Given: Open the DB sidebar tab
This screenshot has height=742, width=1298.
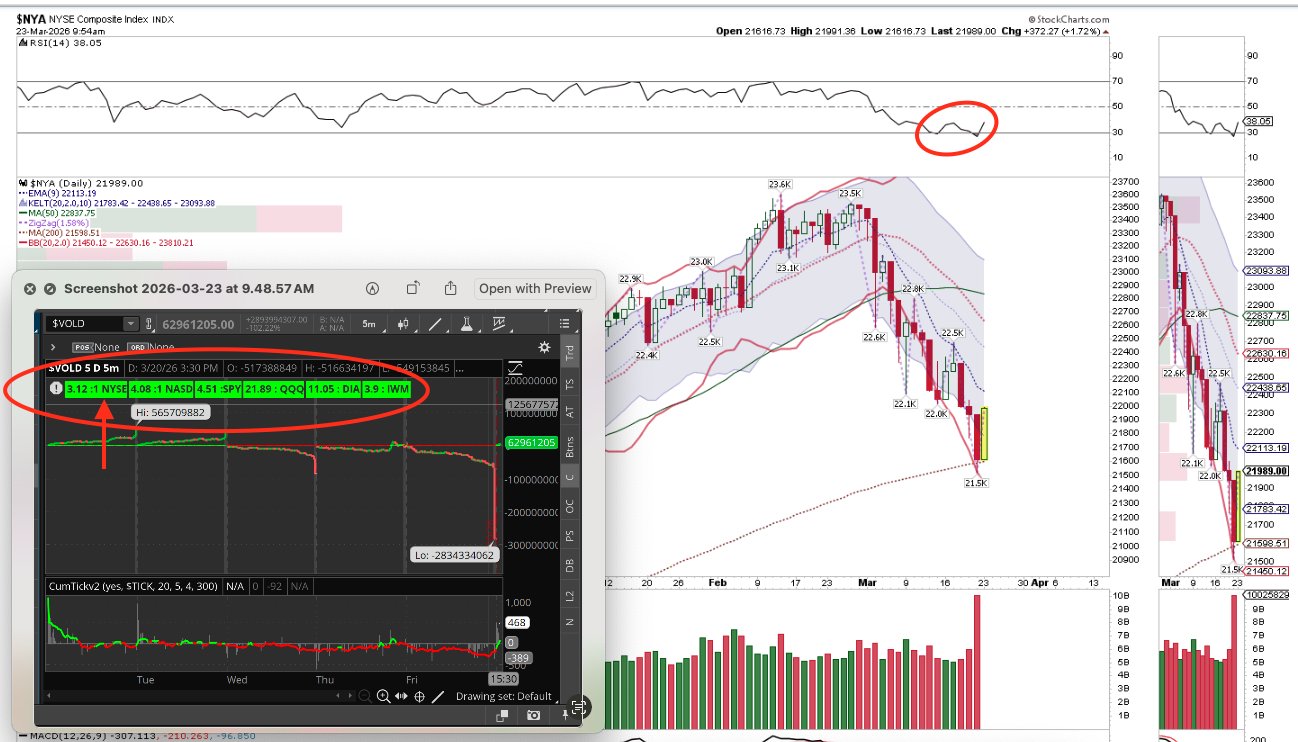Looking at the screenshot, I should [x=570, y=566].
